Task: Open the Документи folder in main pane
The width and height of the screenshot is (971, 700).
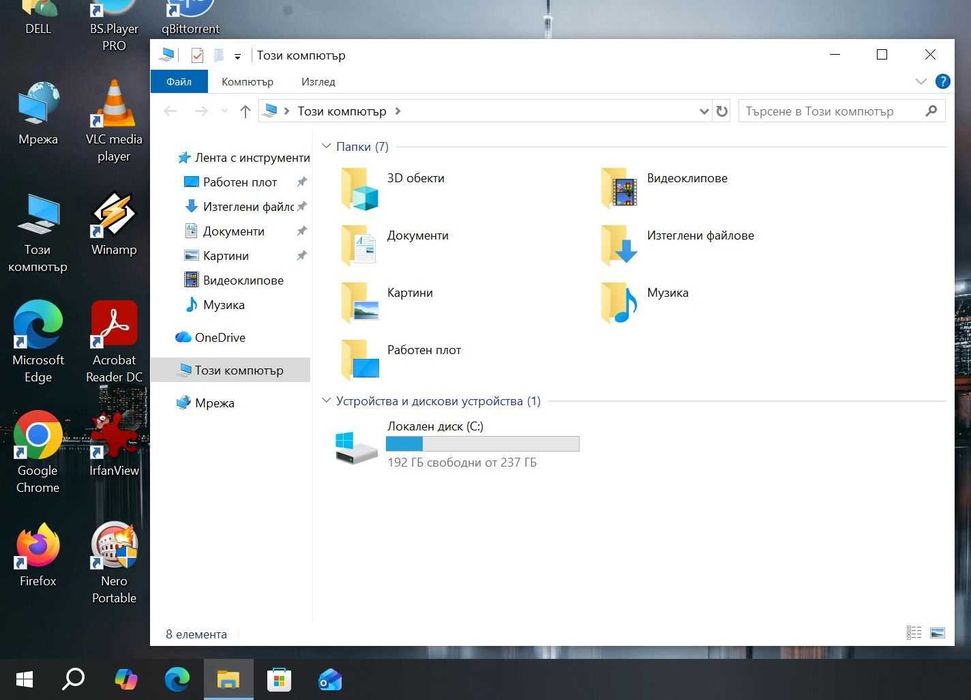Action: pos(394,245)
